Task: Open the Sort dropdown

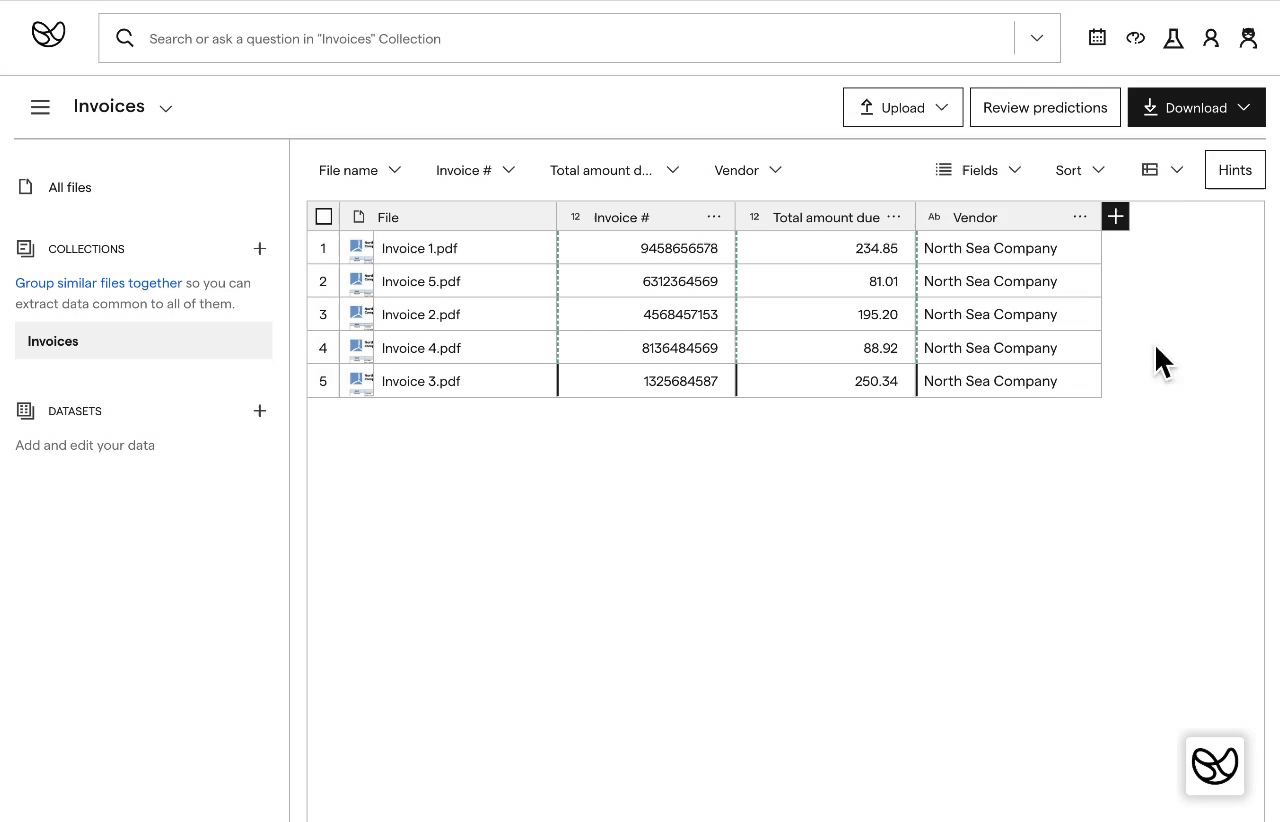Action: pos(1080,170)
